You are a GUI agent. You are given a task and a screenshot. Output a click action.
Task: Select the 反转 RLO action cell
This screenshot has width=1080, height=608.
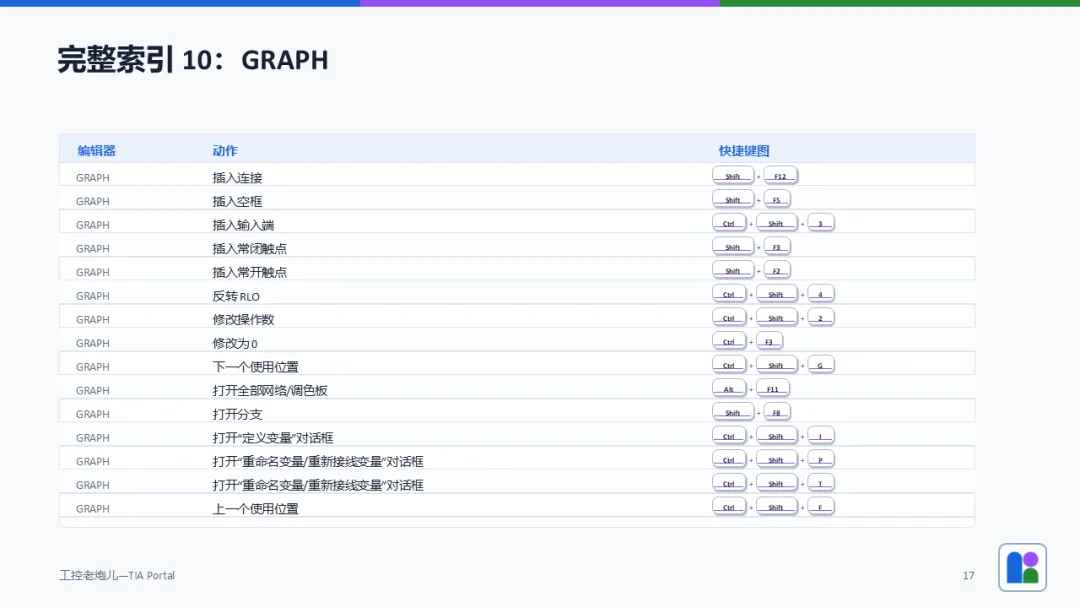[x=236, y=296]
